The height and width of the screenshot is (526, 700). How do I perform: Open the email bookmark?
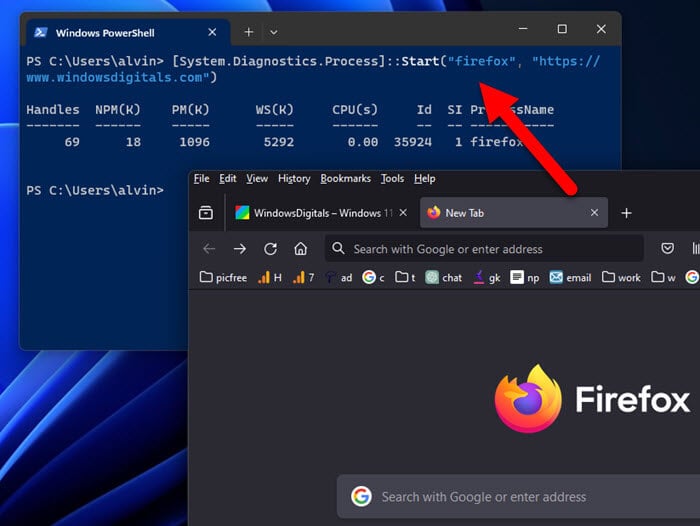coord(570,277)
